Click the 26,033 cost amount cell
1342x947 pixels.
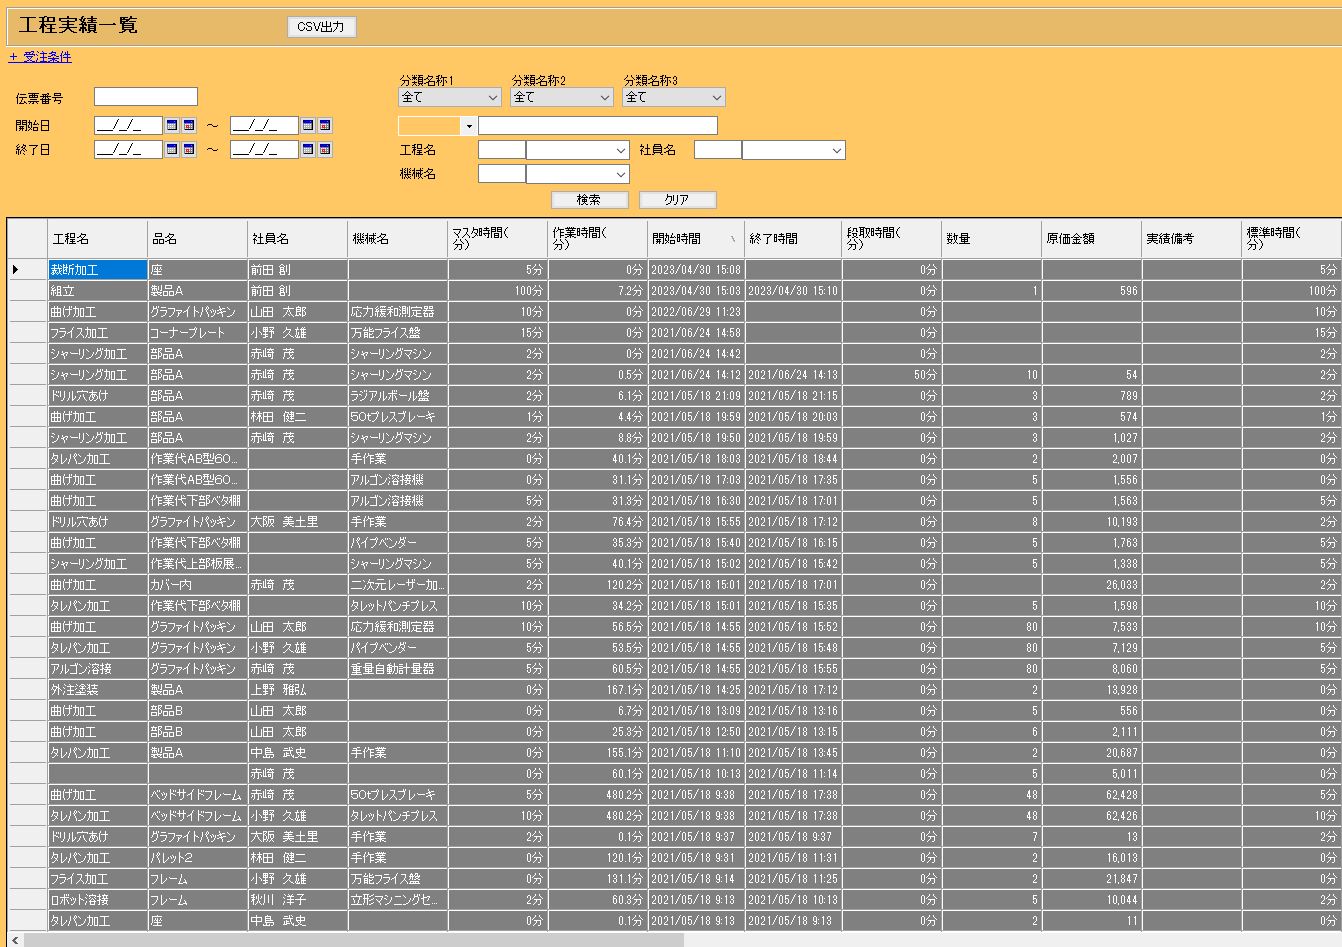(x=1092, y=585)
